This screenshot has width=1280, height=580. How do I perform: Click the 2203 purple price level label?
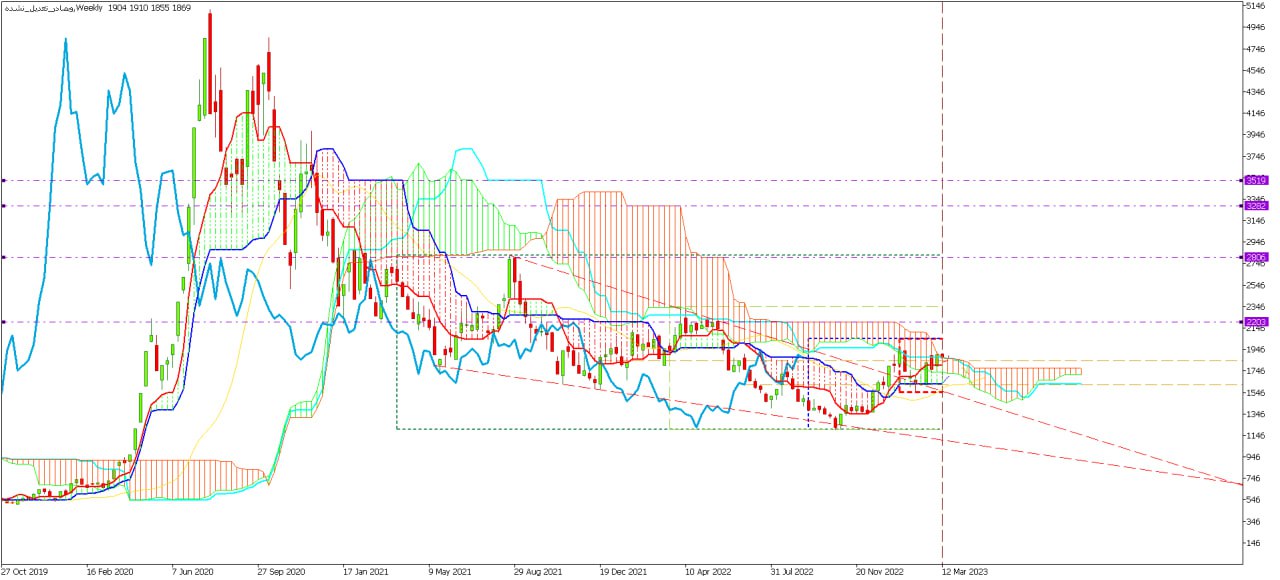point(1256,322)
